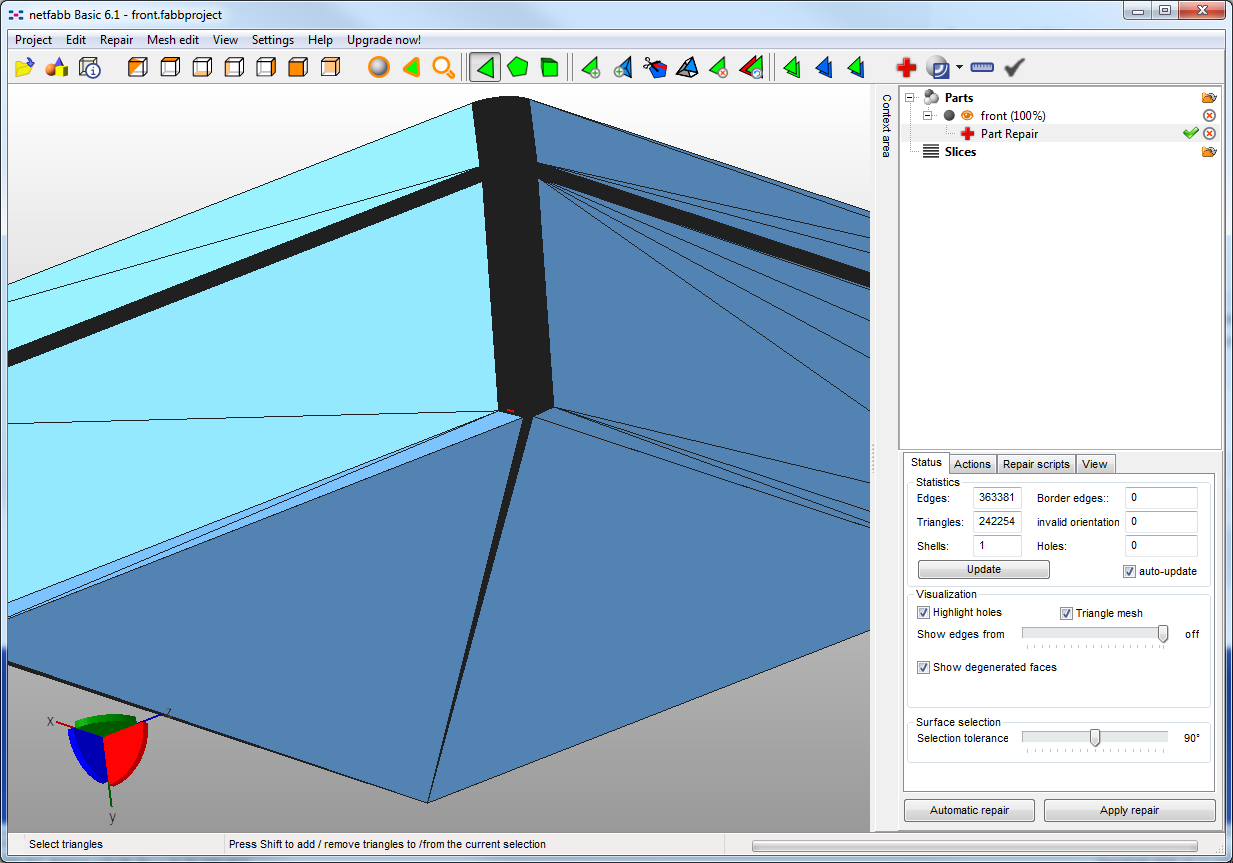
Task: Switch to the Repair scripts tab
Action: 1036,464
